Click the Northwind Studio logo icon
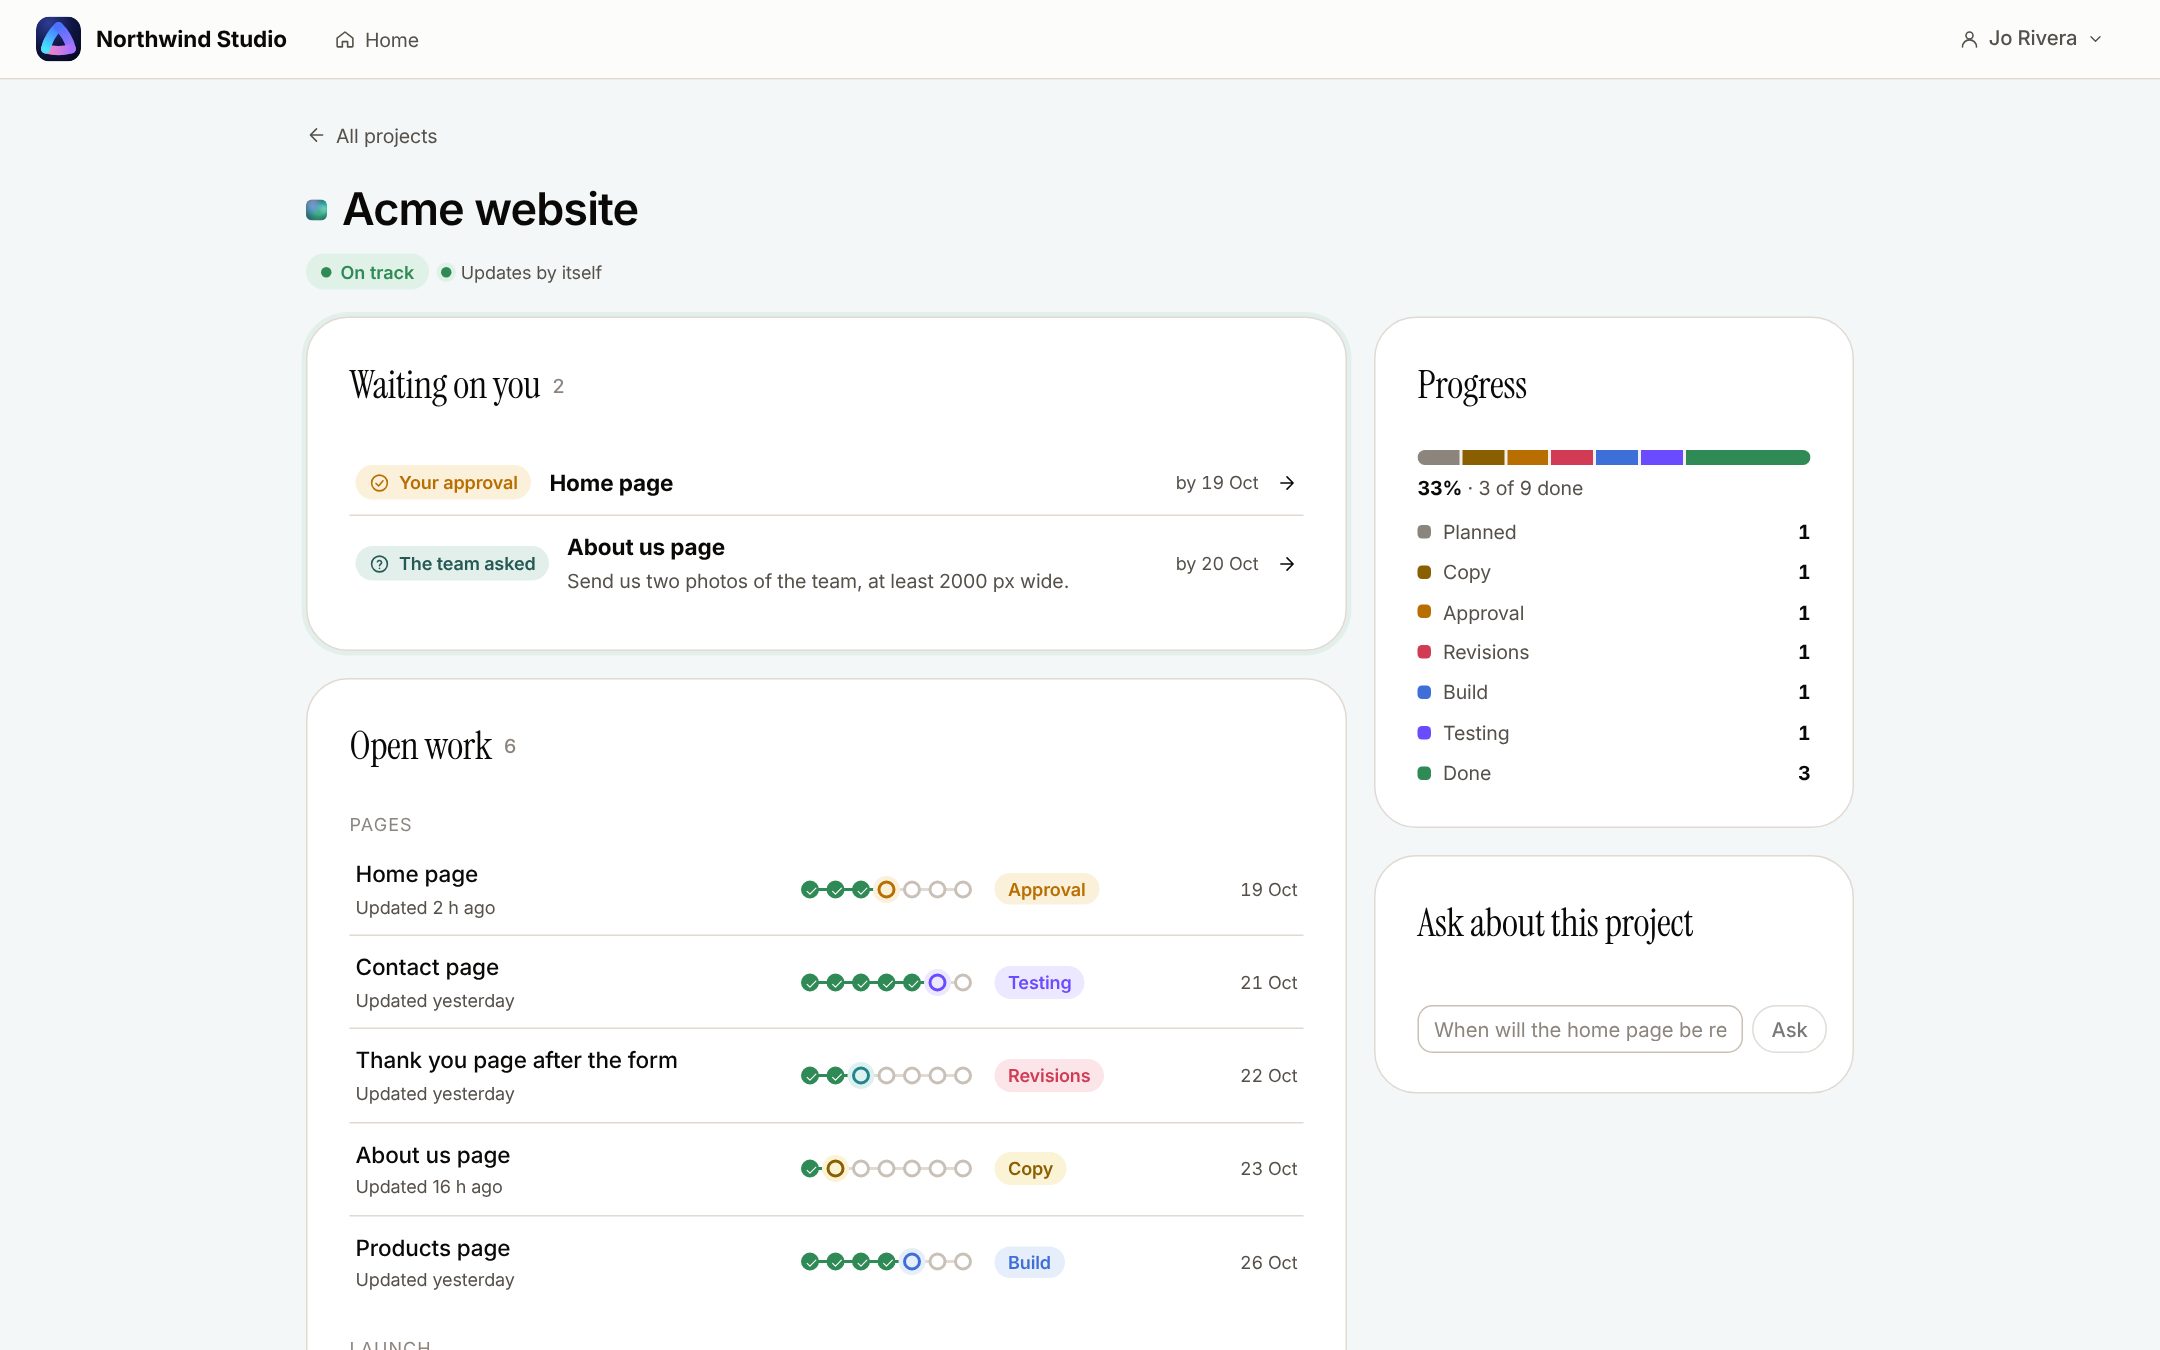2160x1350 pixels. tap(58, 39)
